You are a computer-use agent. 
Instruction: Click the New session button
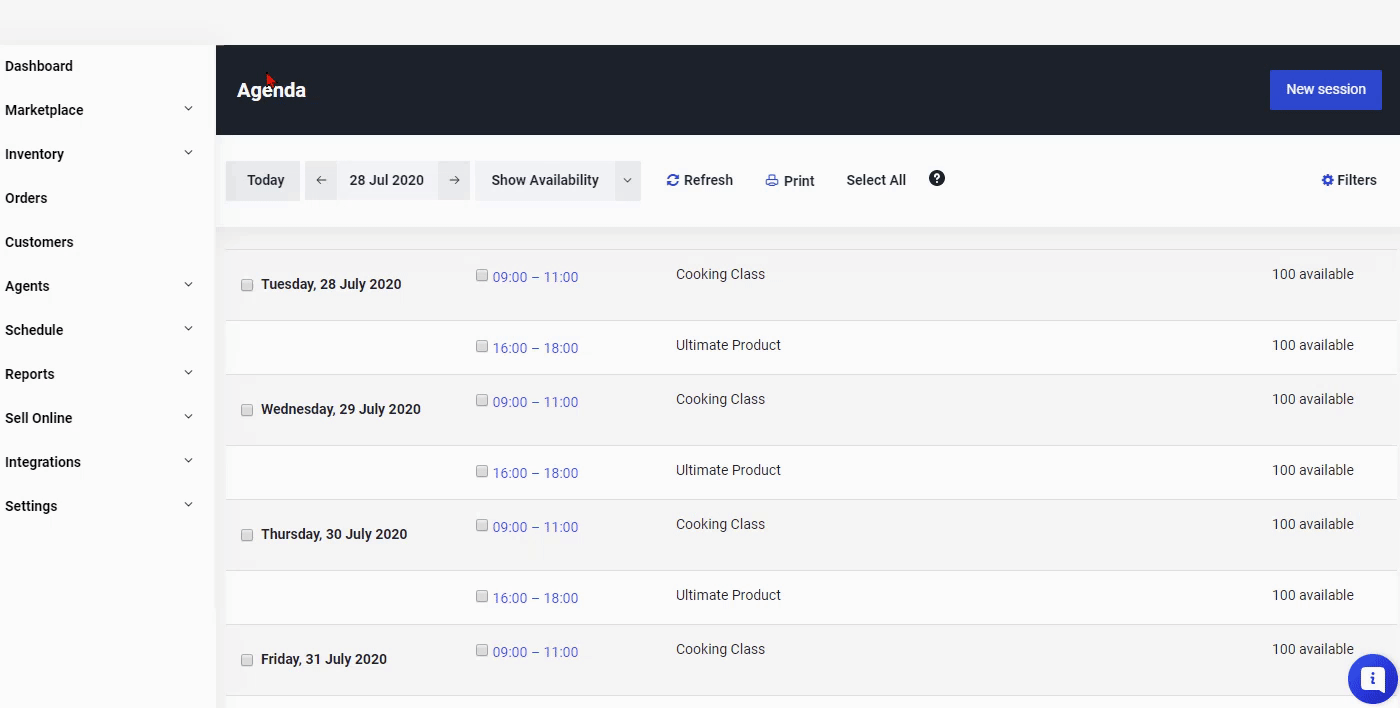point(1326,90)
